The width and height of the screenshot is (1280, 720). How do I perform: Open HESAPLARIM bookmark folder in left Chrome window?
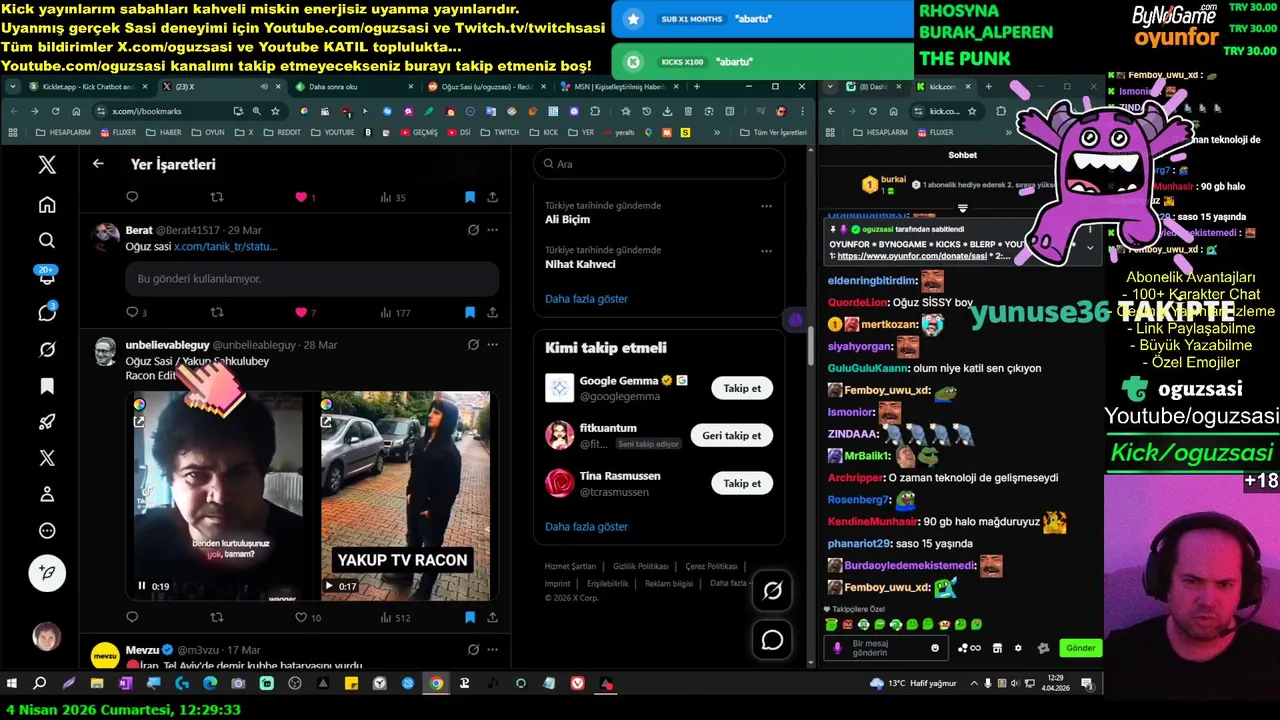[63, 132]
